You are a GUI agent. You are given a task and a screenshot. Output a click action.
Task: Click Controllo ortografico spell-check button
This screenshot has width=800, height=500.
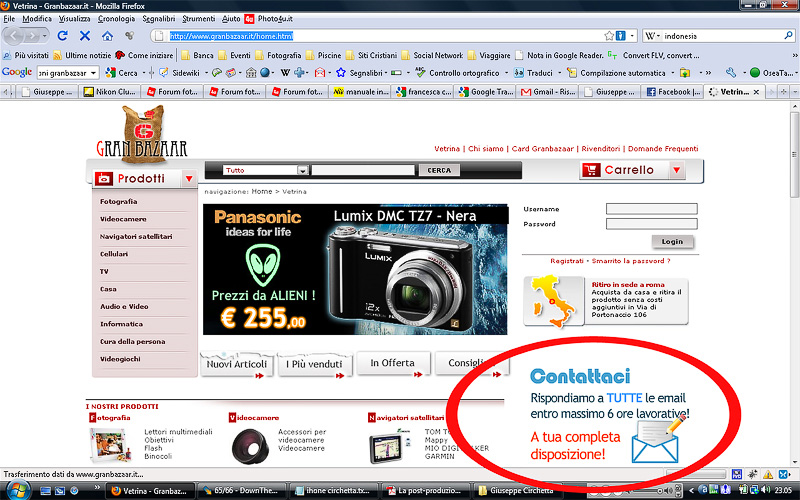click(x=457, y=73)
